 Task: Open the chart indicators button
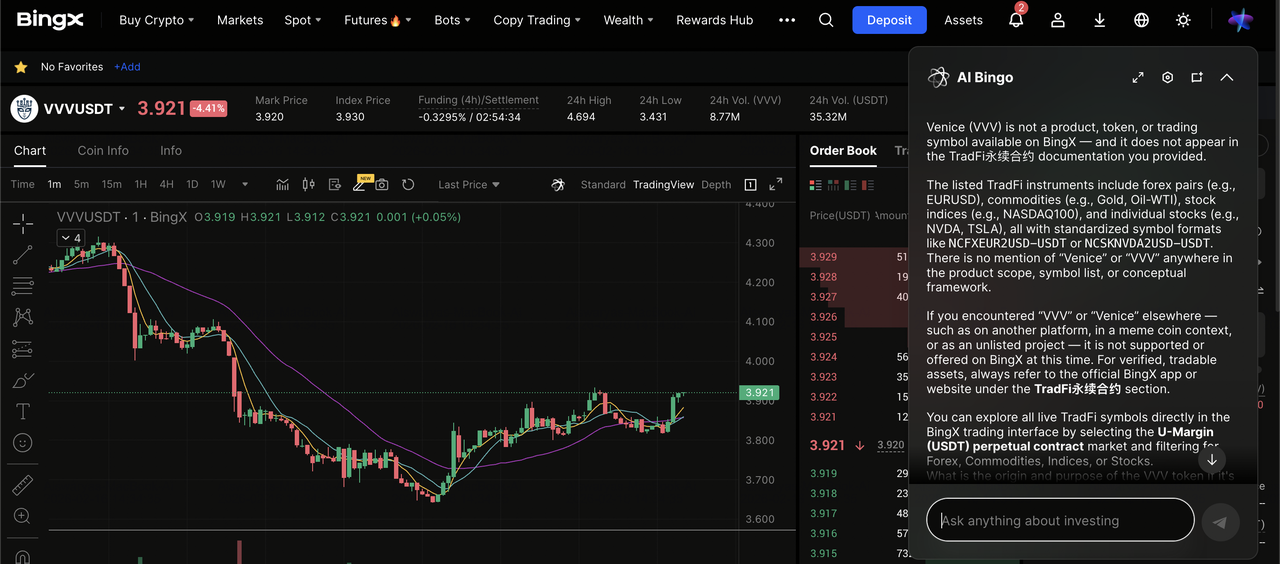click(x=283, y=185)
